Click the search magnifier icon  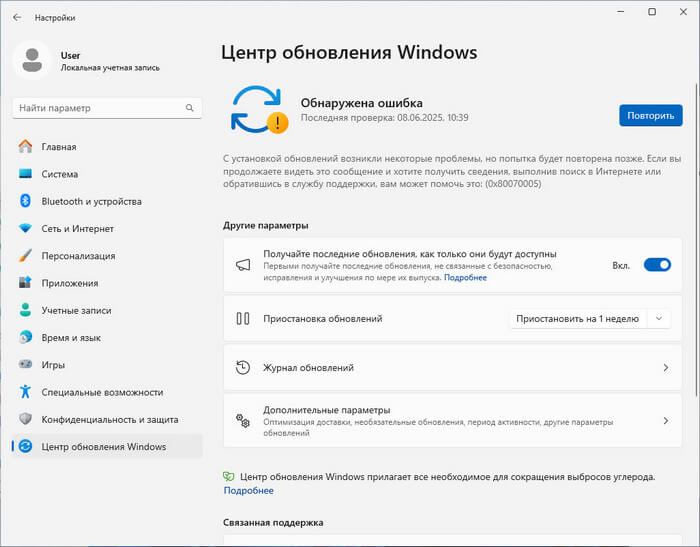tap(189, 107)
